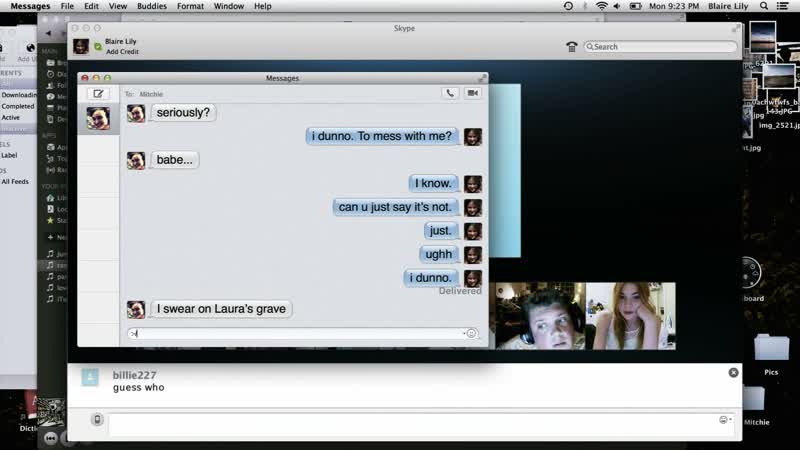Click the 'I swear on Laura's grave' message
The height and width of the screenshot is (450, 800).
tap(221, 309)
